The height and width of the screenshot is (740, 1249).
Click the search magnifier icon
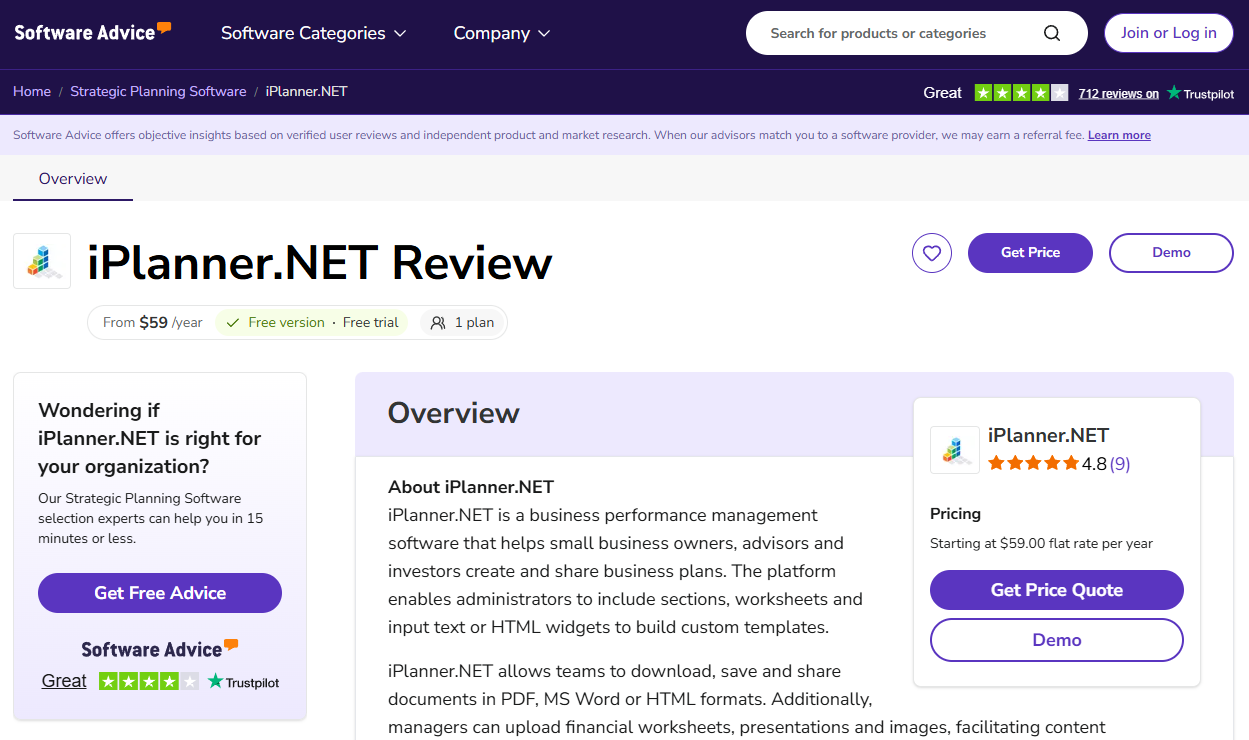pos(1052,33)
